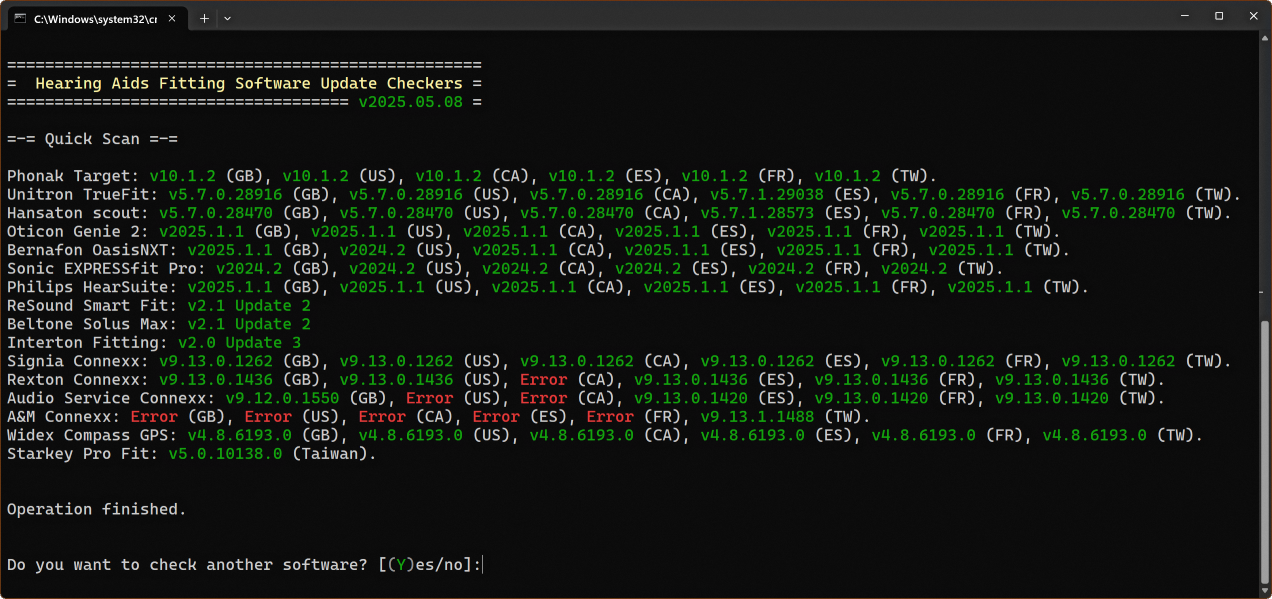Click the "Signia Connexx:" label
This screenshot has width=1272, height=599.
pyautogui.click(x=78, y=361)
